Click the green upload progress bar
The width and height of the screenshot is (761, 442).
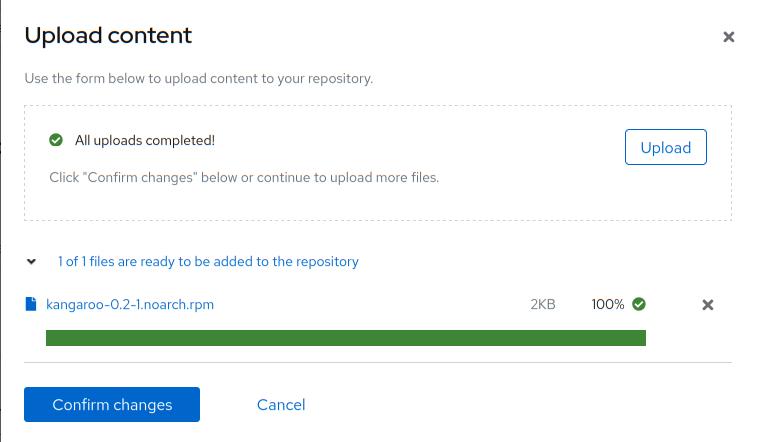345,338
